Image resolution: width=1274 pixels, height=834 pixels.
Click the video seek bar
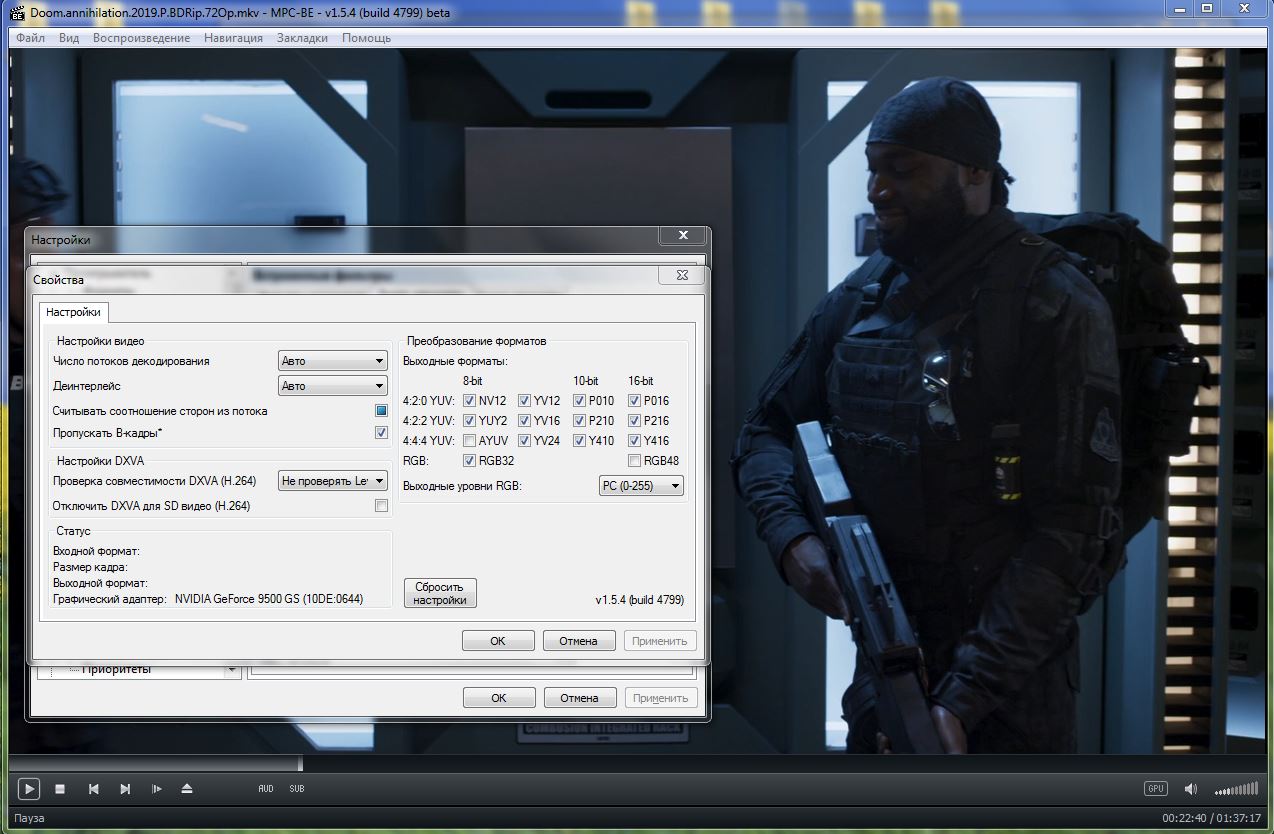coord(637,763)
